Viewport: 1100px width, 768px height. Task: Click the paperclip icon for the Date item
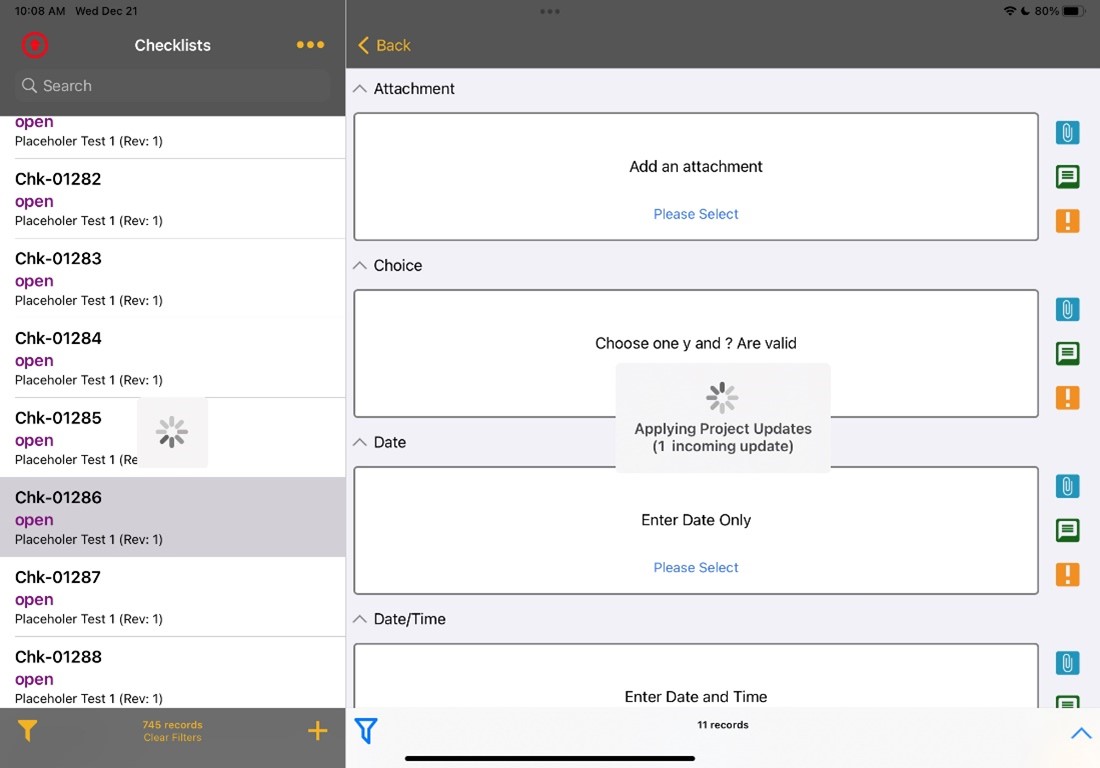pyautogui.click(x=1067, y=486)
